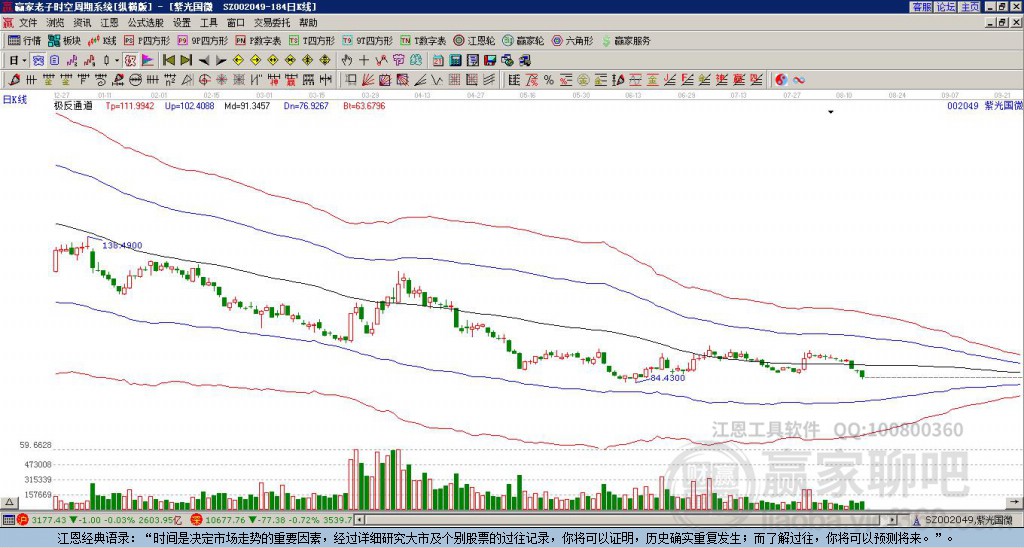Click the 84.4300 low price label
This screenshot has height=548, width=1024.
666,378
